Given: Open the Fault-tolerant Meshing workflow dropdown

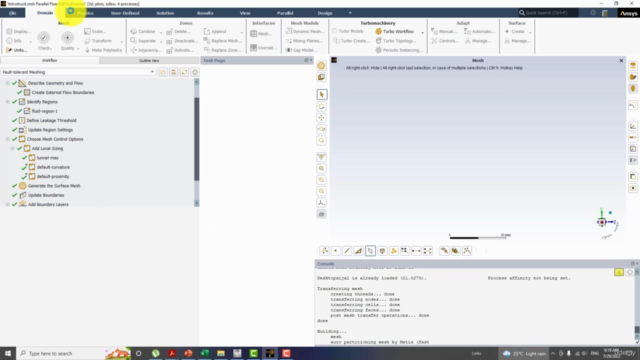Looking at the screenshot, I should point(78,72).
